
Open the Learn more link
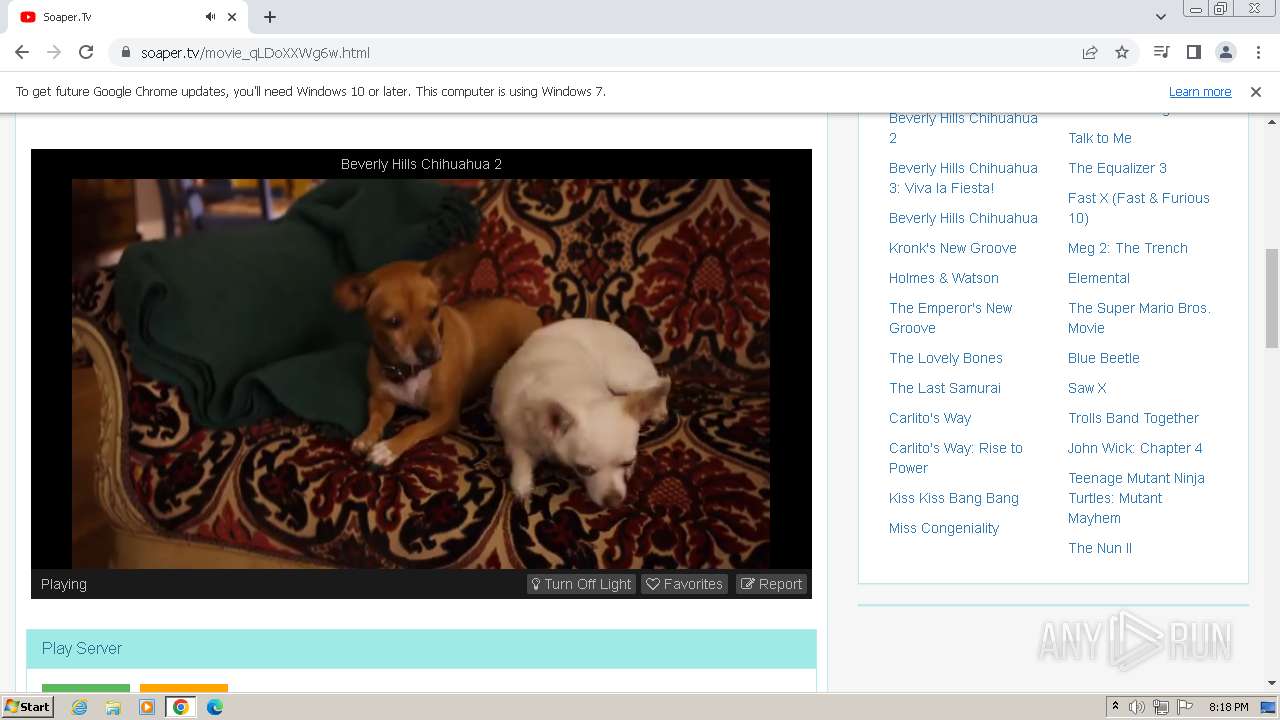tap(1200, 92)
